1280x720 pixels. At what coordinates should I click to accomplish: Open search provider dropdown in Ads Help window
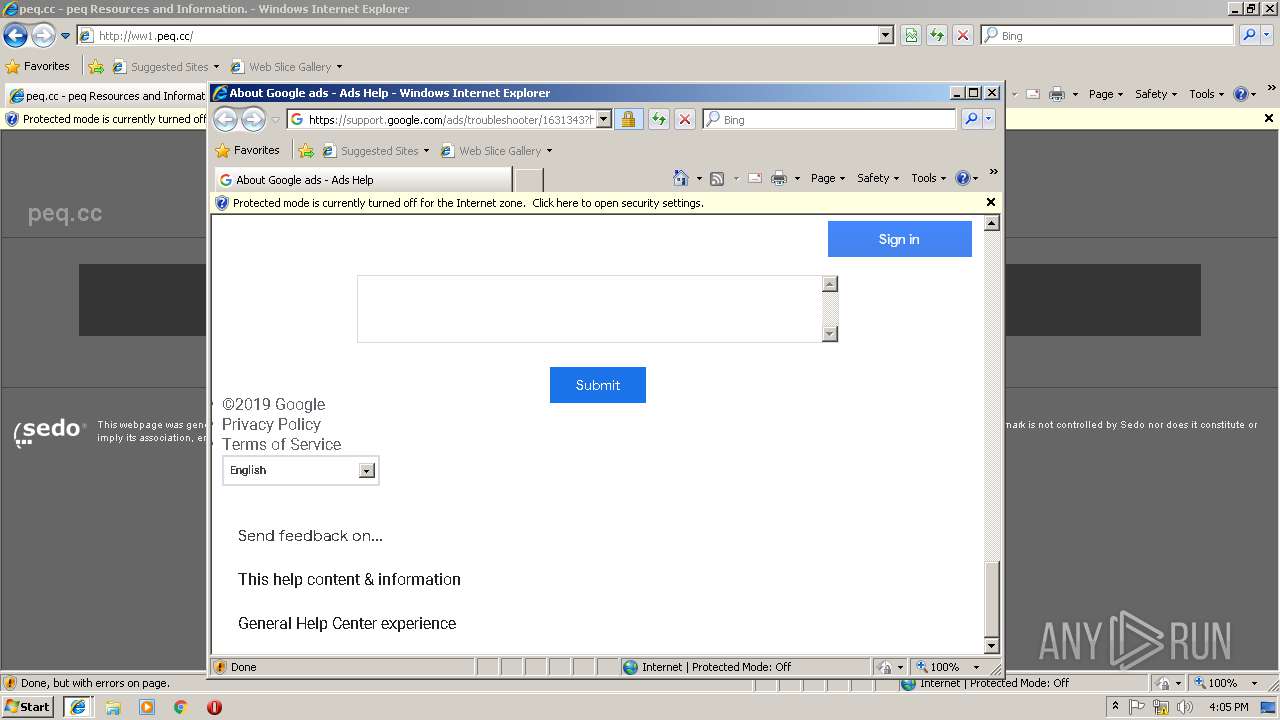point(989,120)
